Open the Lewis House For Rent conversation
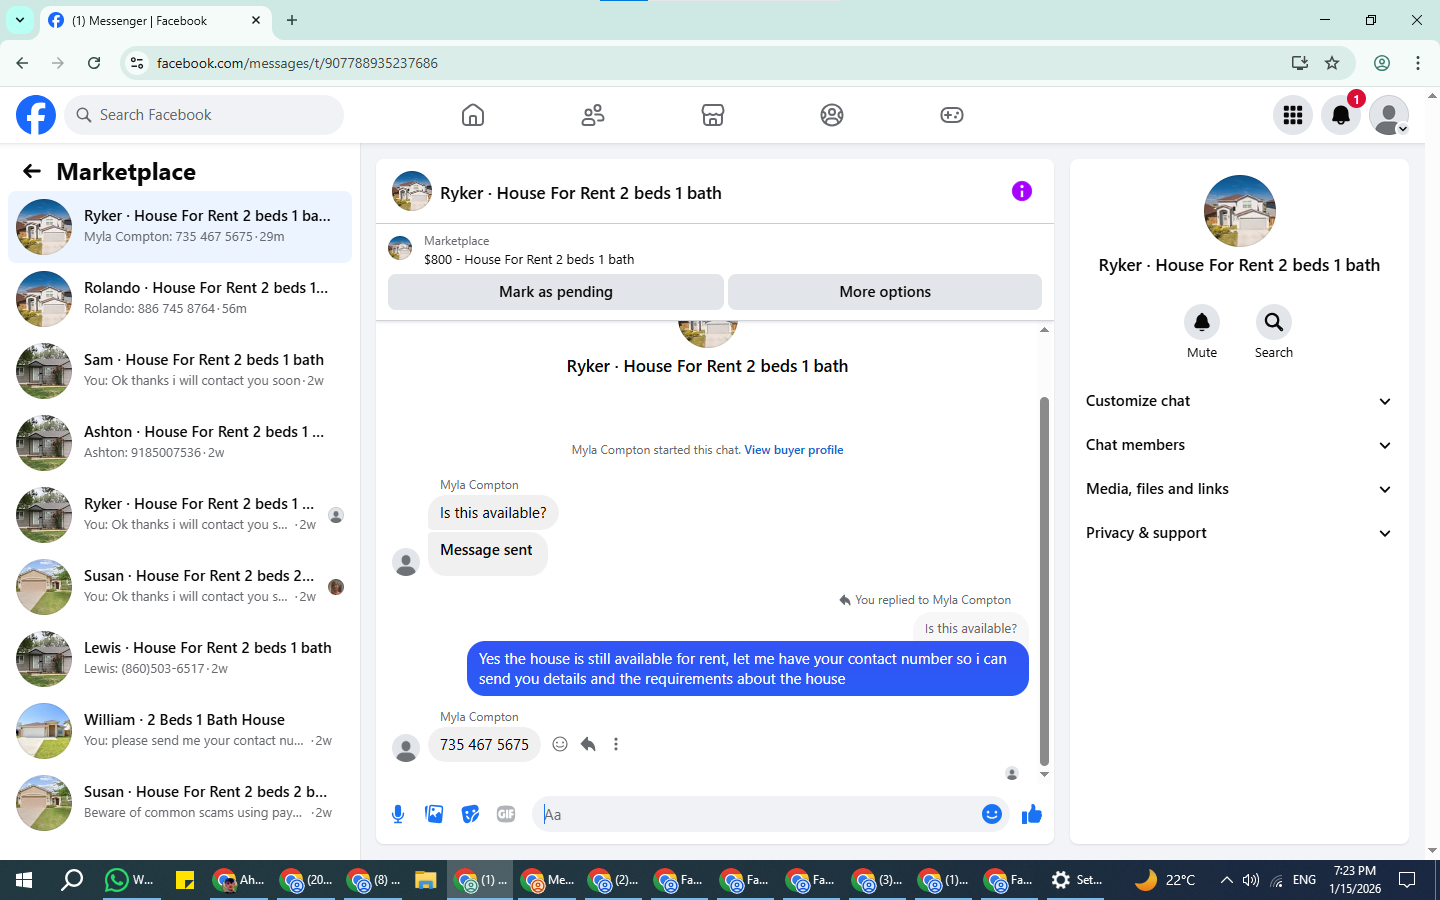This screenshot has width=1440, height=900. point(180,659)
